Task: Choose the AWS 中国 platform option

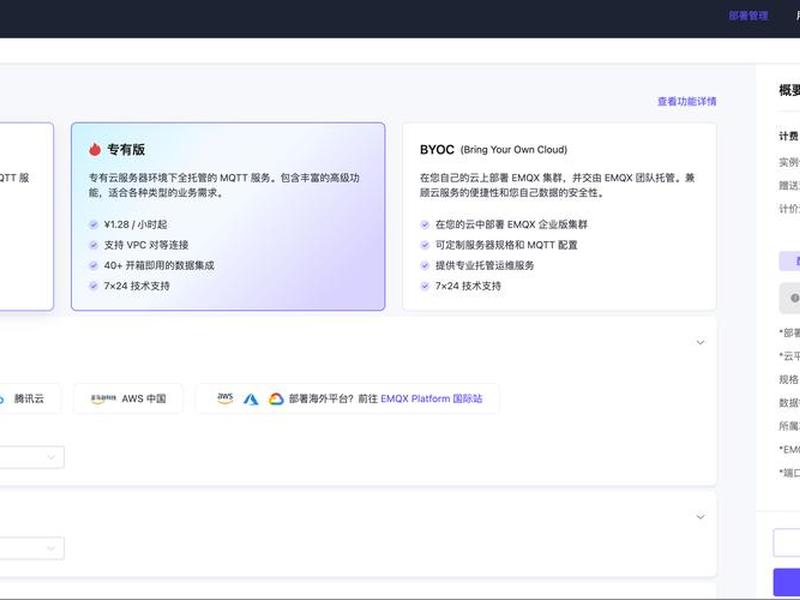Action: pyautogui.click(x=128, y=398)
